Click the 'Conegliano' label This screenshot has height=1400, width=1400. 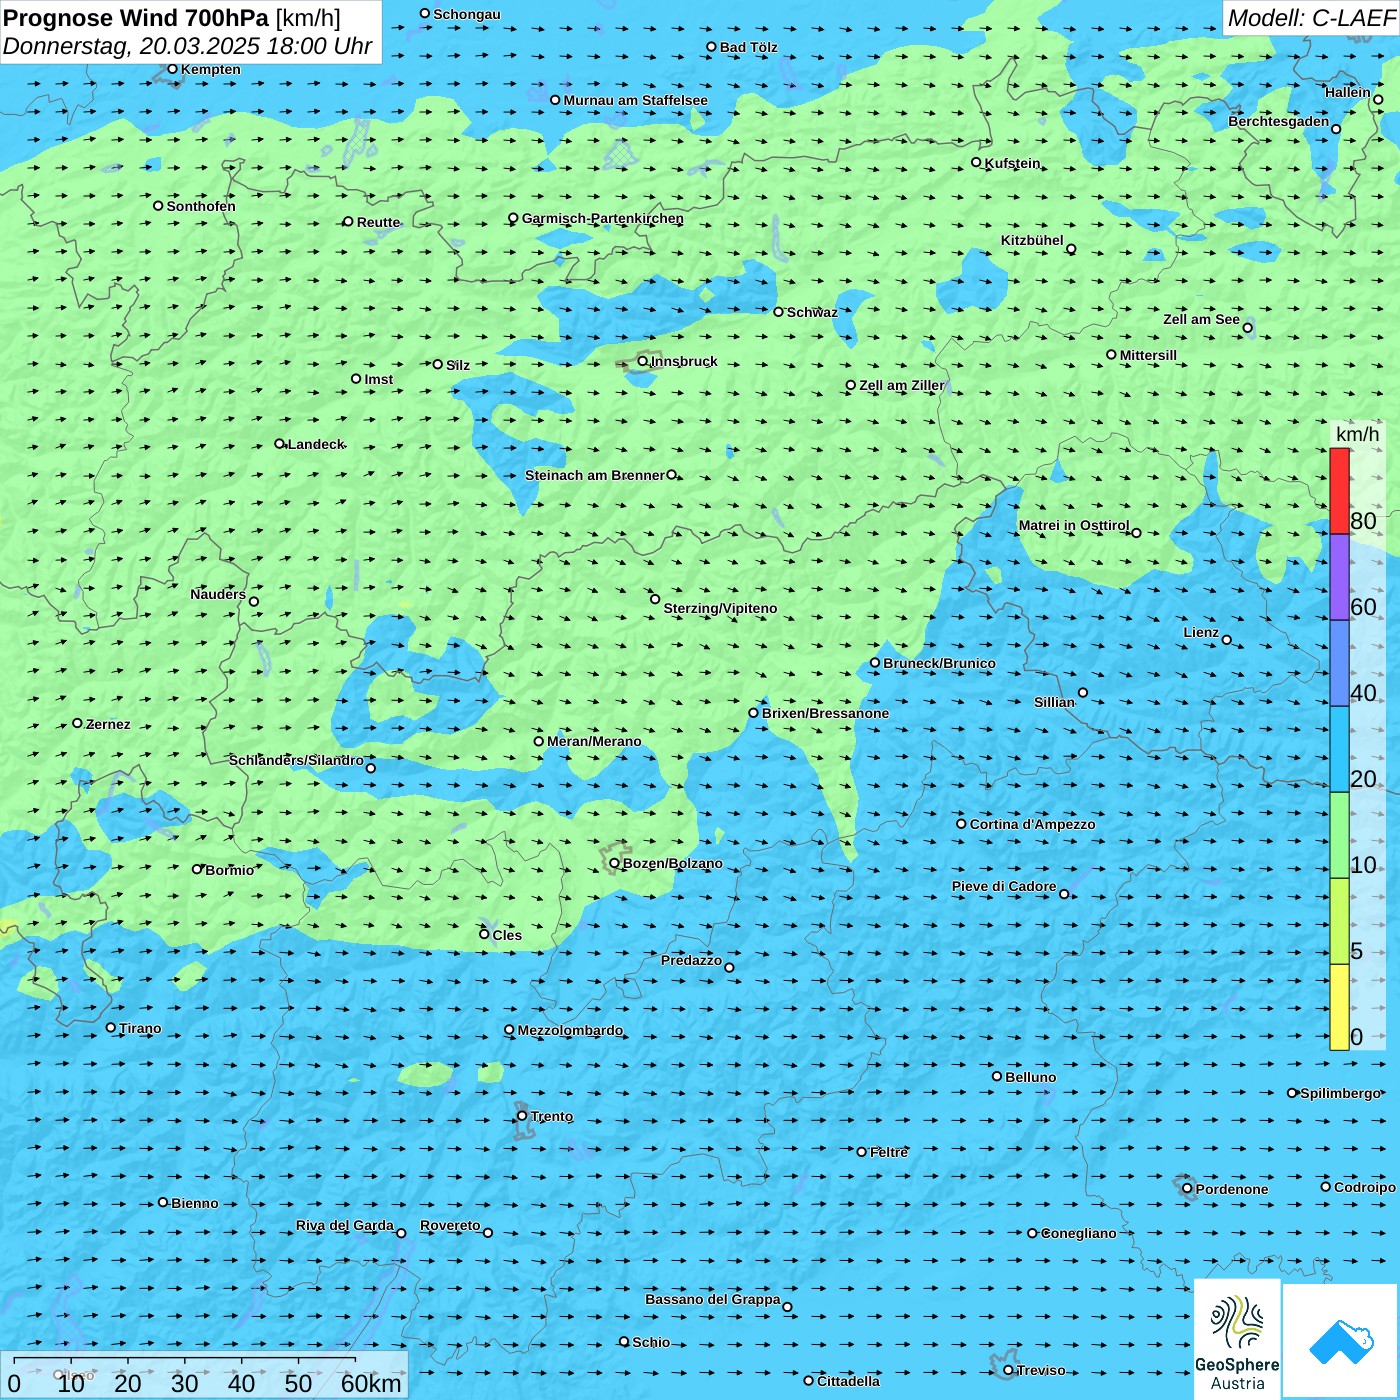(x=1079, y=1233)
